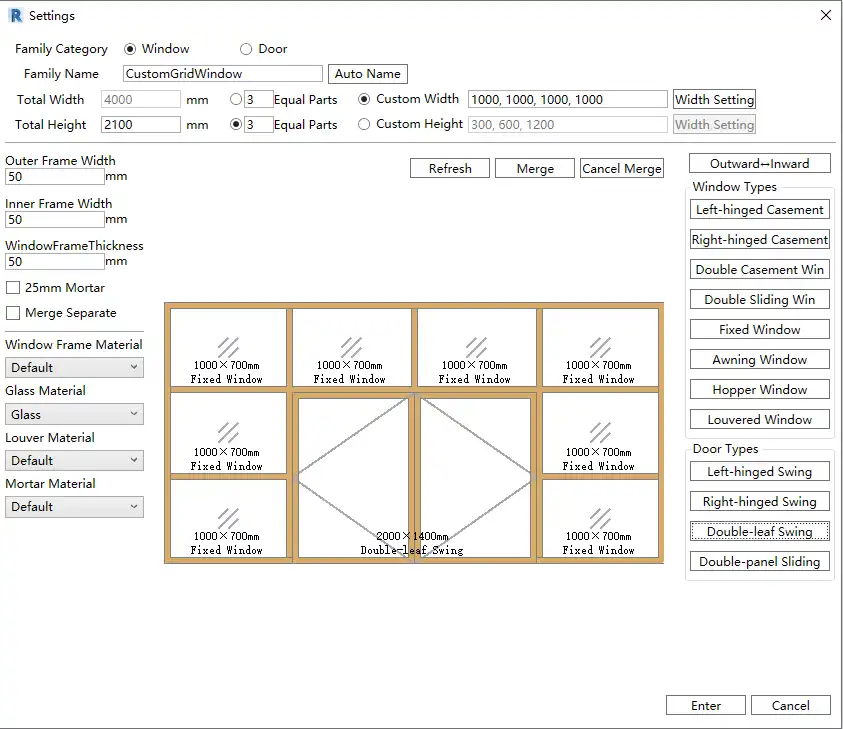Select the Door family category radio button
843x729 pixels.
pos(246,49)
